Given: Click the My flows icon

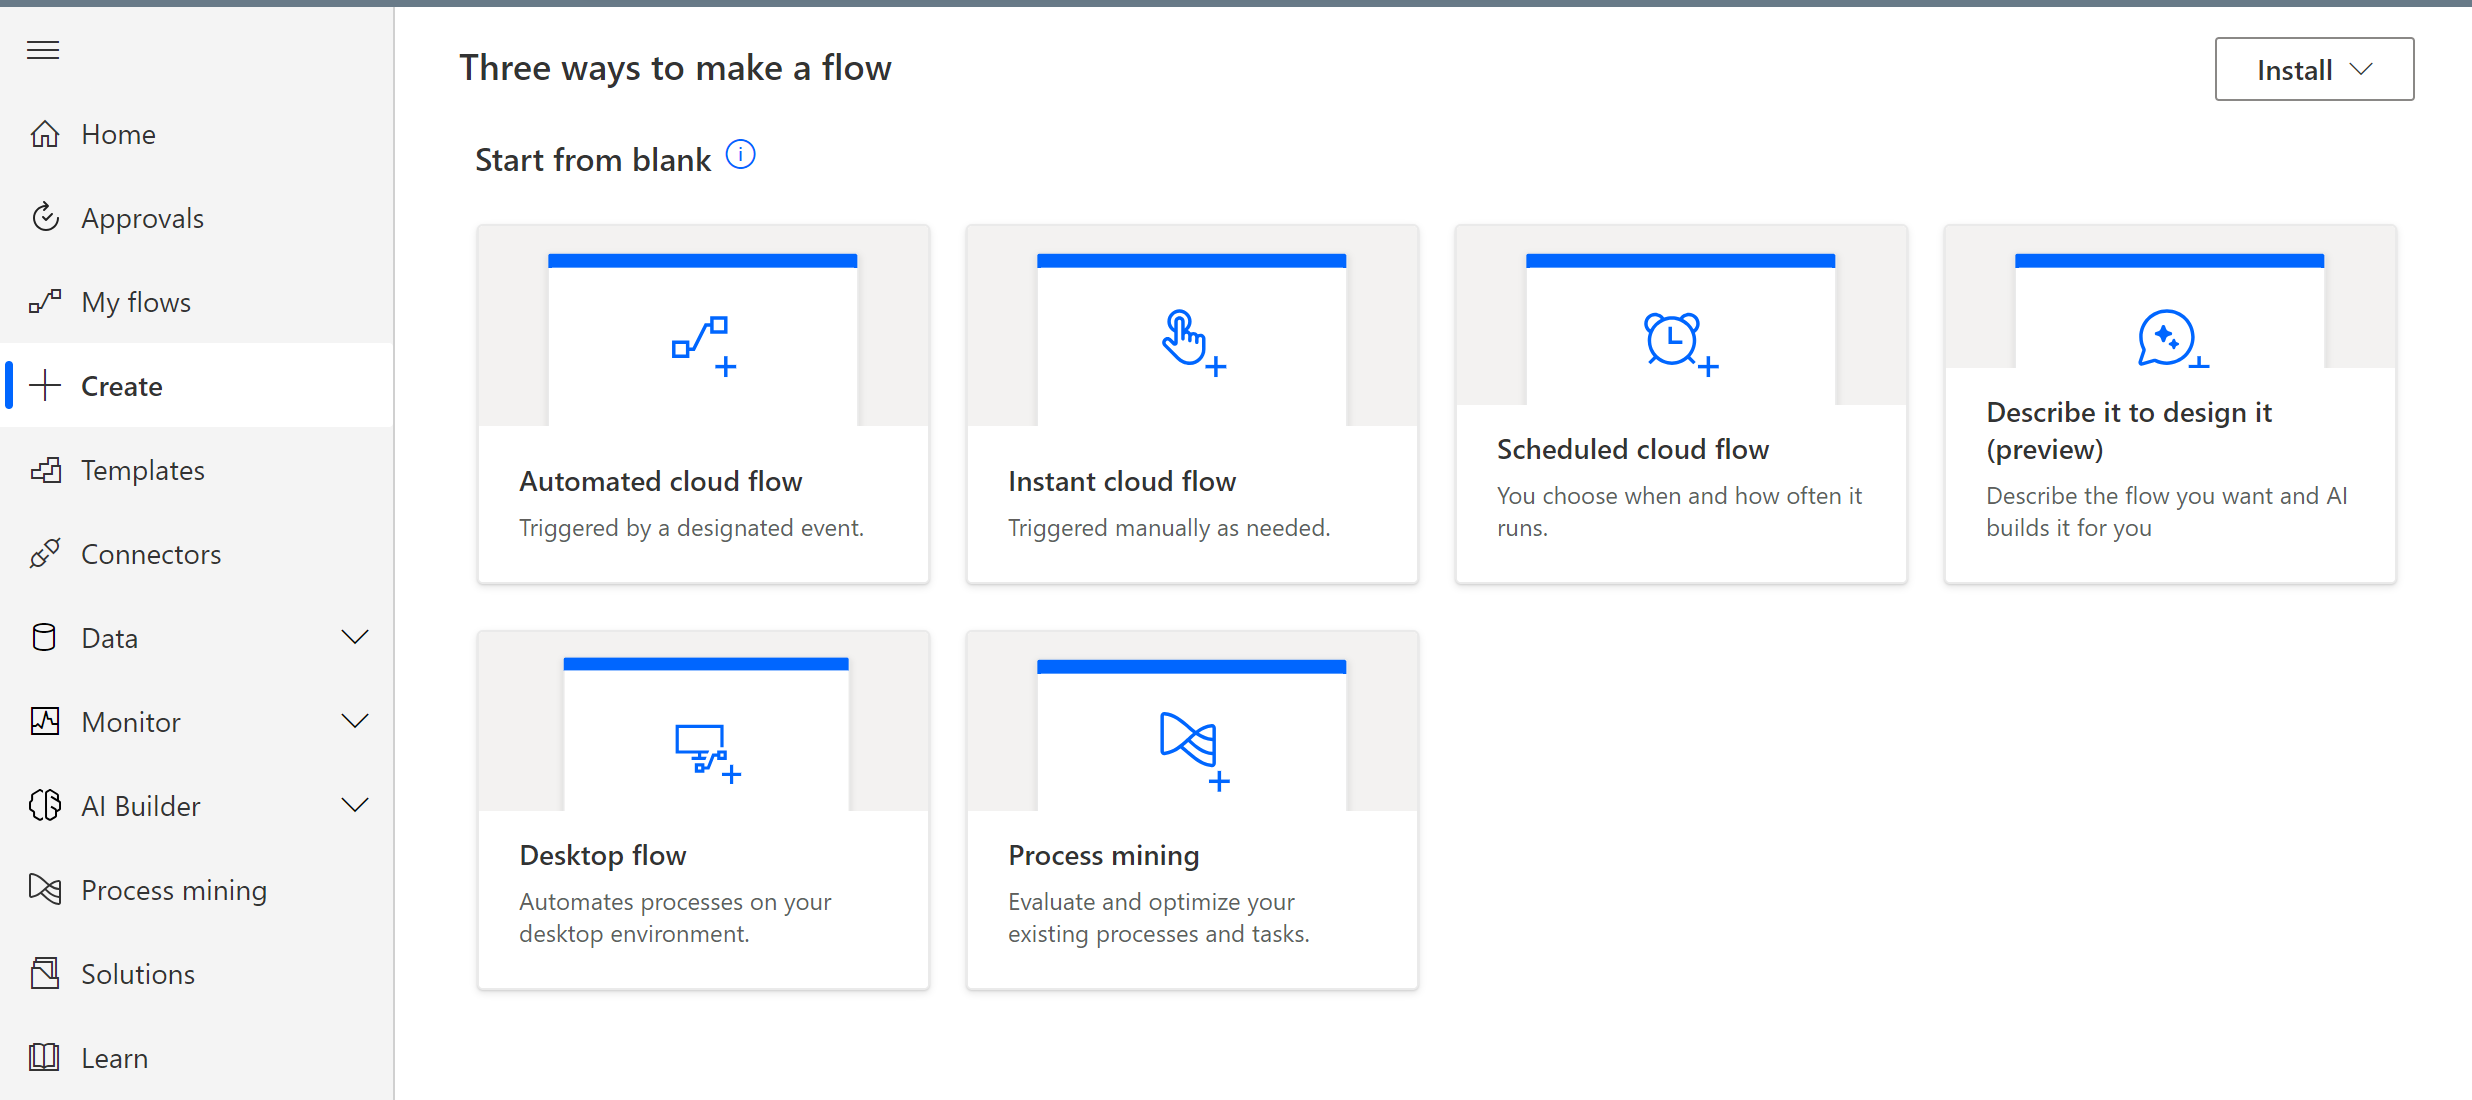Looking at the screenshot, I should click(x=45, y=302).
